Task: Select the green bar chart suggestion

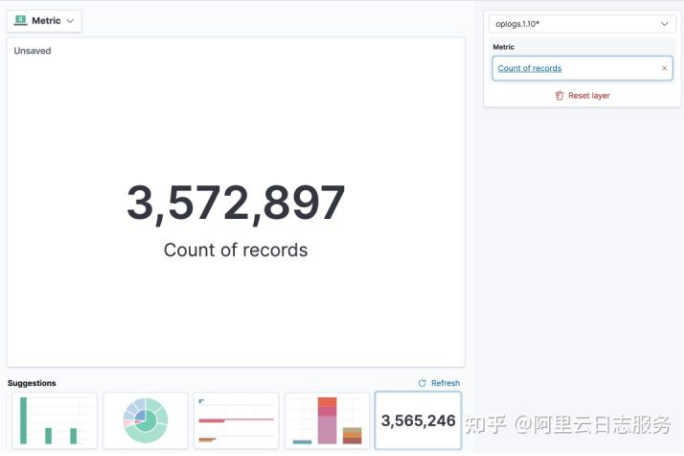Action: [55, 421]
